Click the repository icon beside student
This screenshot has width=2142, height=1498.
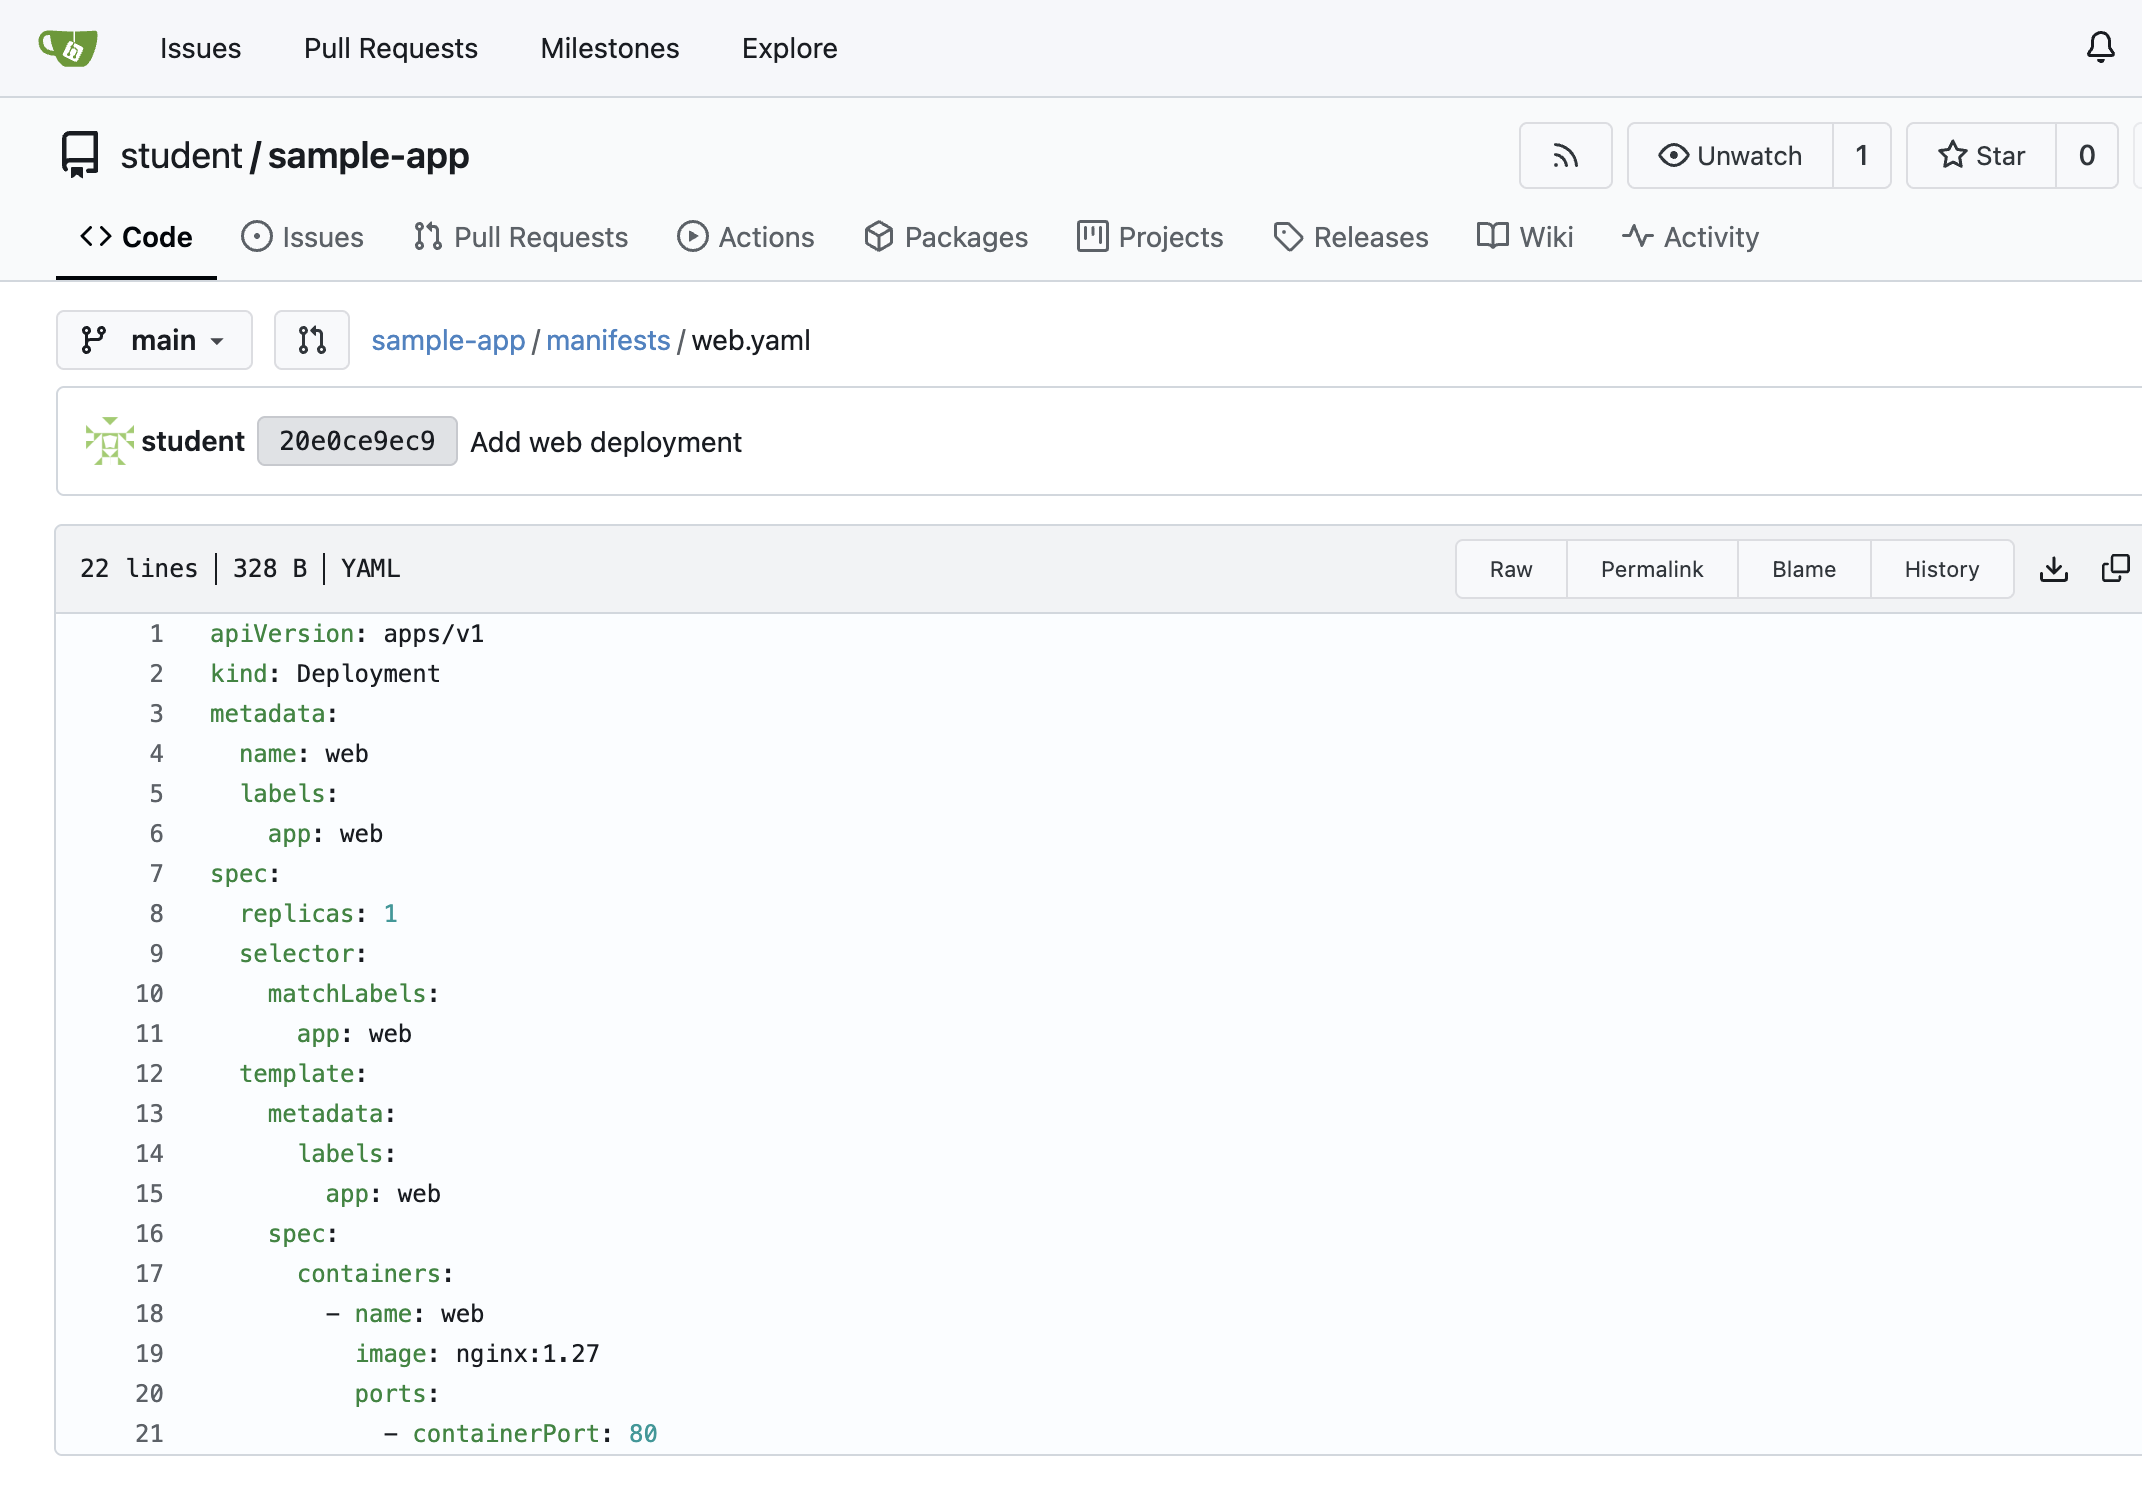(80, 155)
